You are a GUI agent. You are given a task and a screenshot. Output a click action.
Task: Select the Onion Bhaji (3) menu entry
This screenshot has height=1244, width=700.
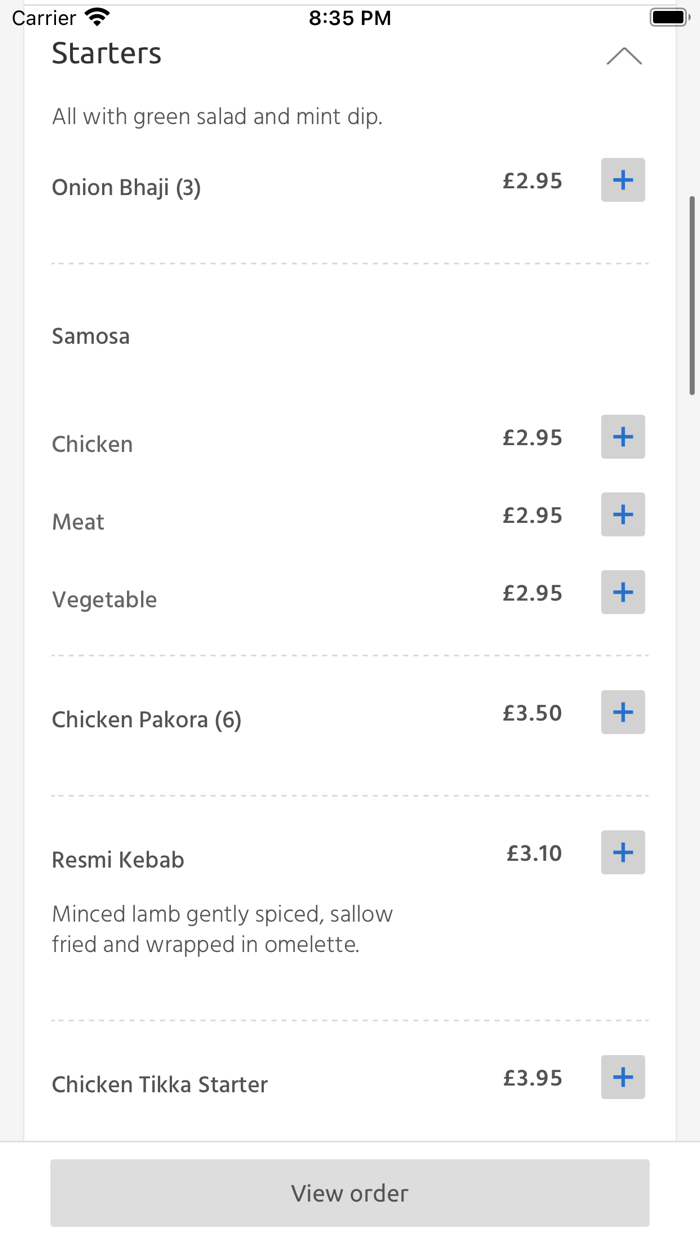coord(126,187)
